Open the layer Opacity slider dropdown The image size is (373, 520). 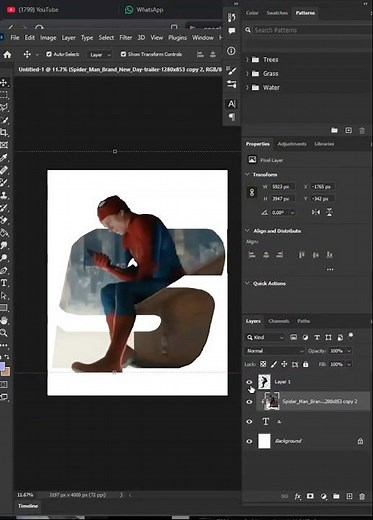click(x=349, y=351)
